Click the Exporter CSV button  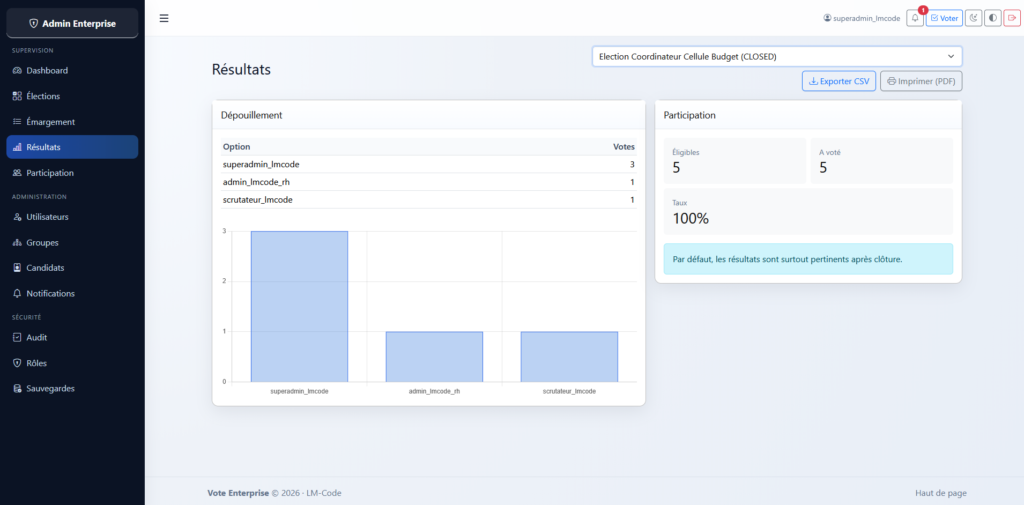(838, 81)
